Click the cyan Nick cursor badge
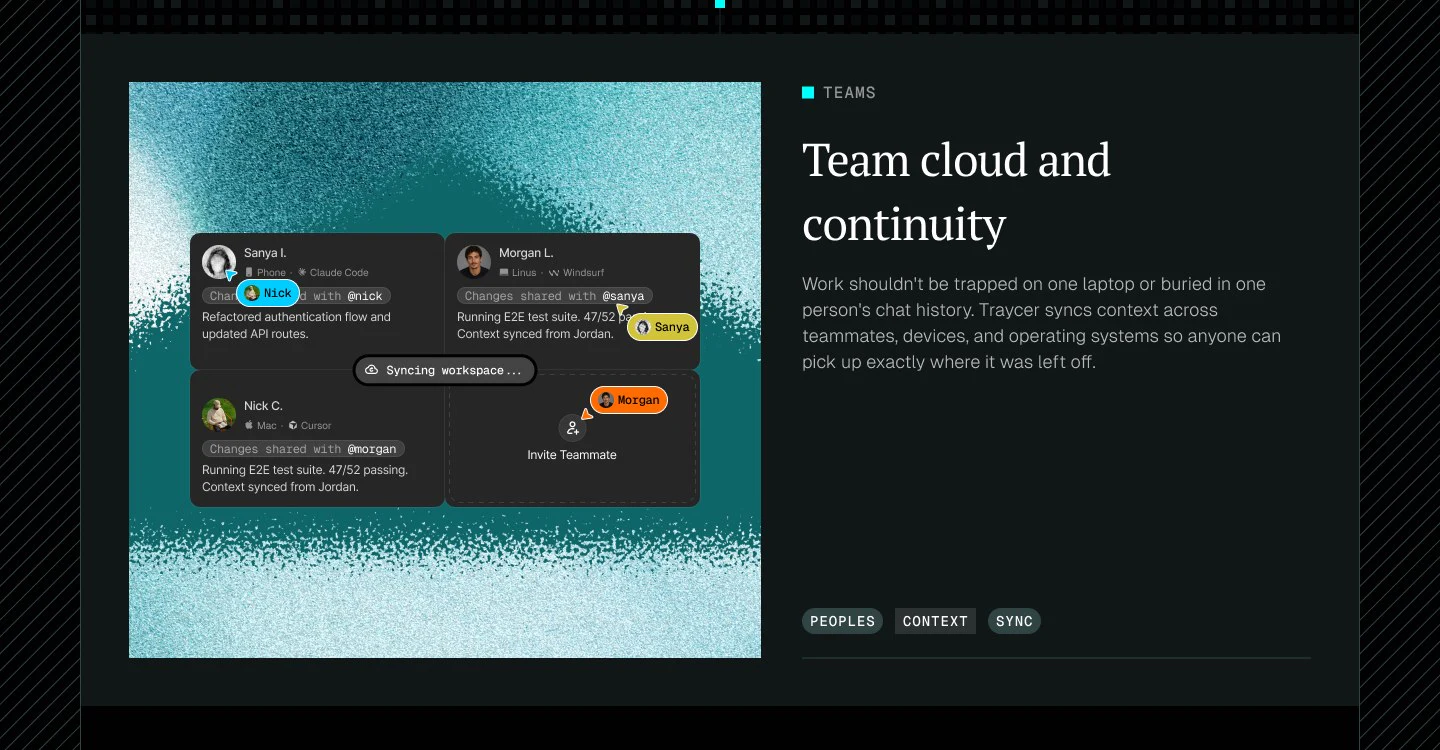1440x750 pixels. point(268,293)
